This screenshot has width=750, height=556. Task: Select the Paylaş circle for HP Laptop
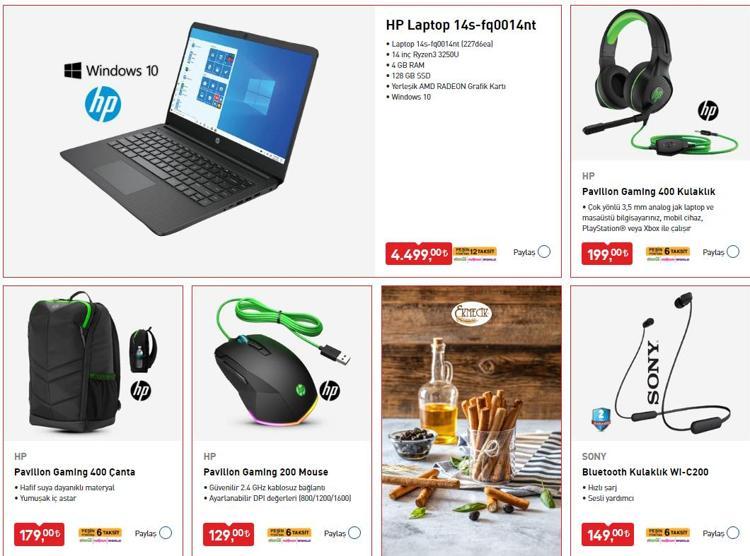544,252
